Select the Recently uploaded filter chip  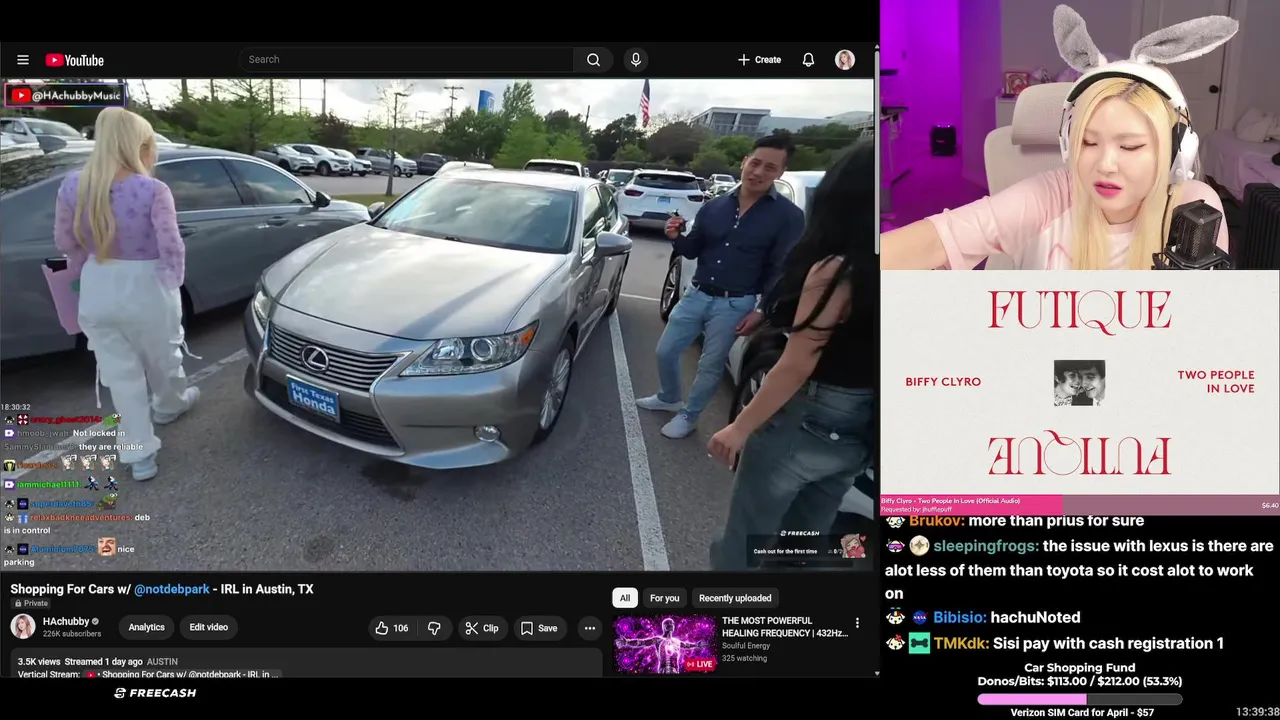click(735, 598)
